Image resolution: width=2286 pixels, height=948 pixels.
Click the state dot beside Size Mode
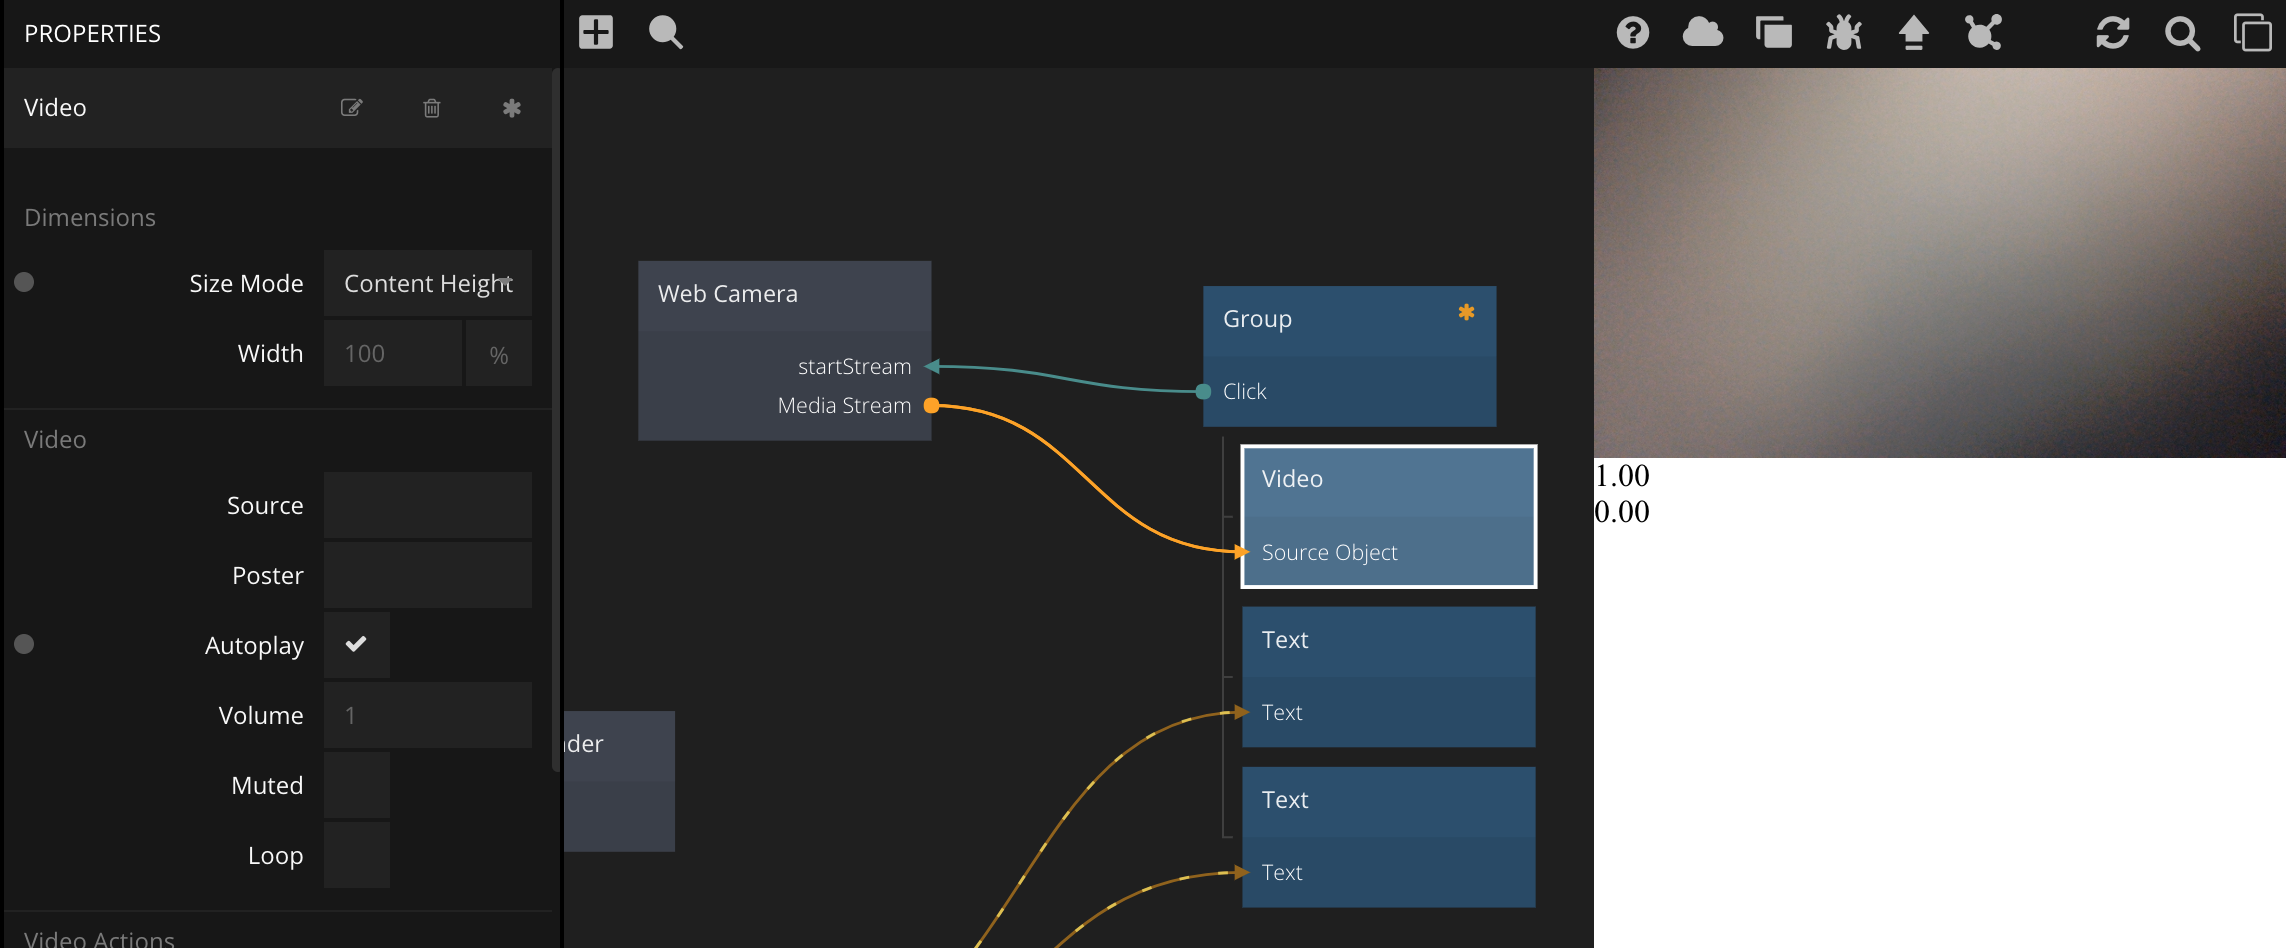point(25,282)
